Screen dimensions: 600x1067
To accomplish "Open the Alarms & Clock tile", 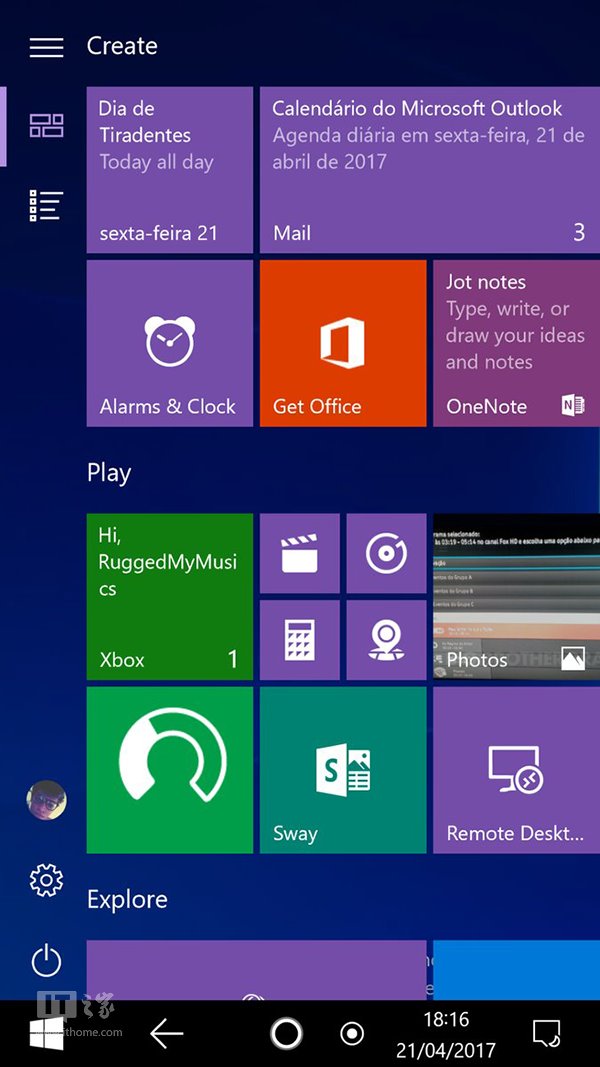I will pyautogui.click(x=169, y=343).
